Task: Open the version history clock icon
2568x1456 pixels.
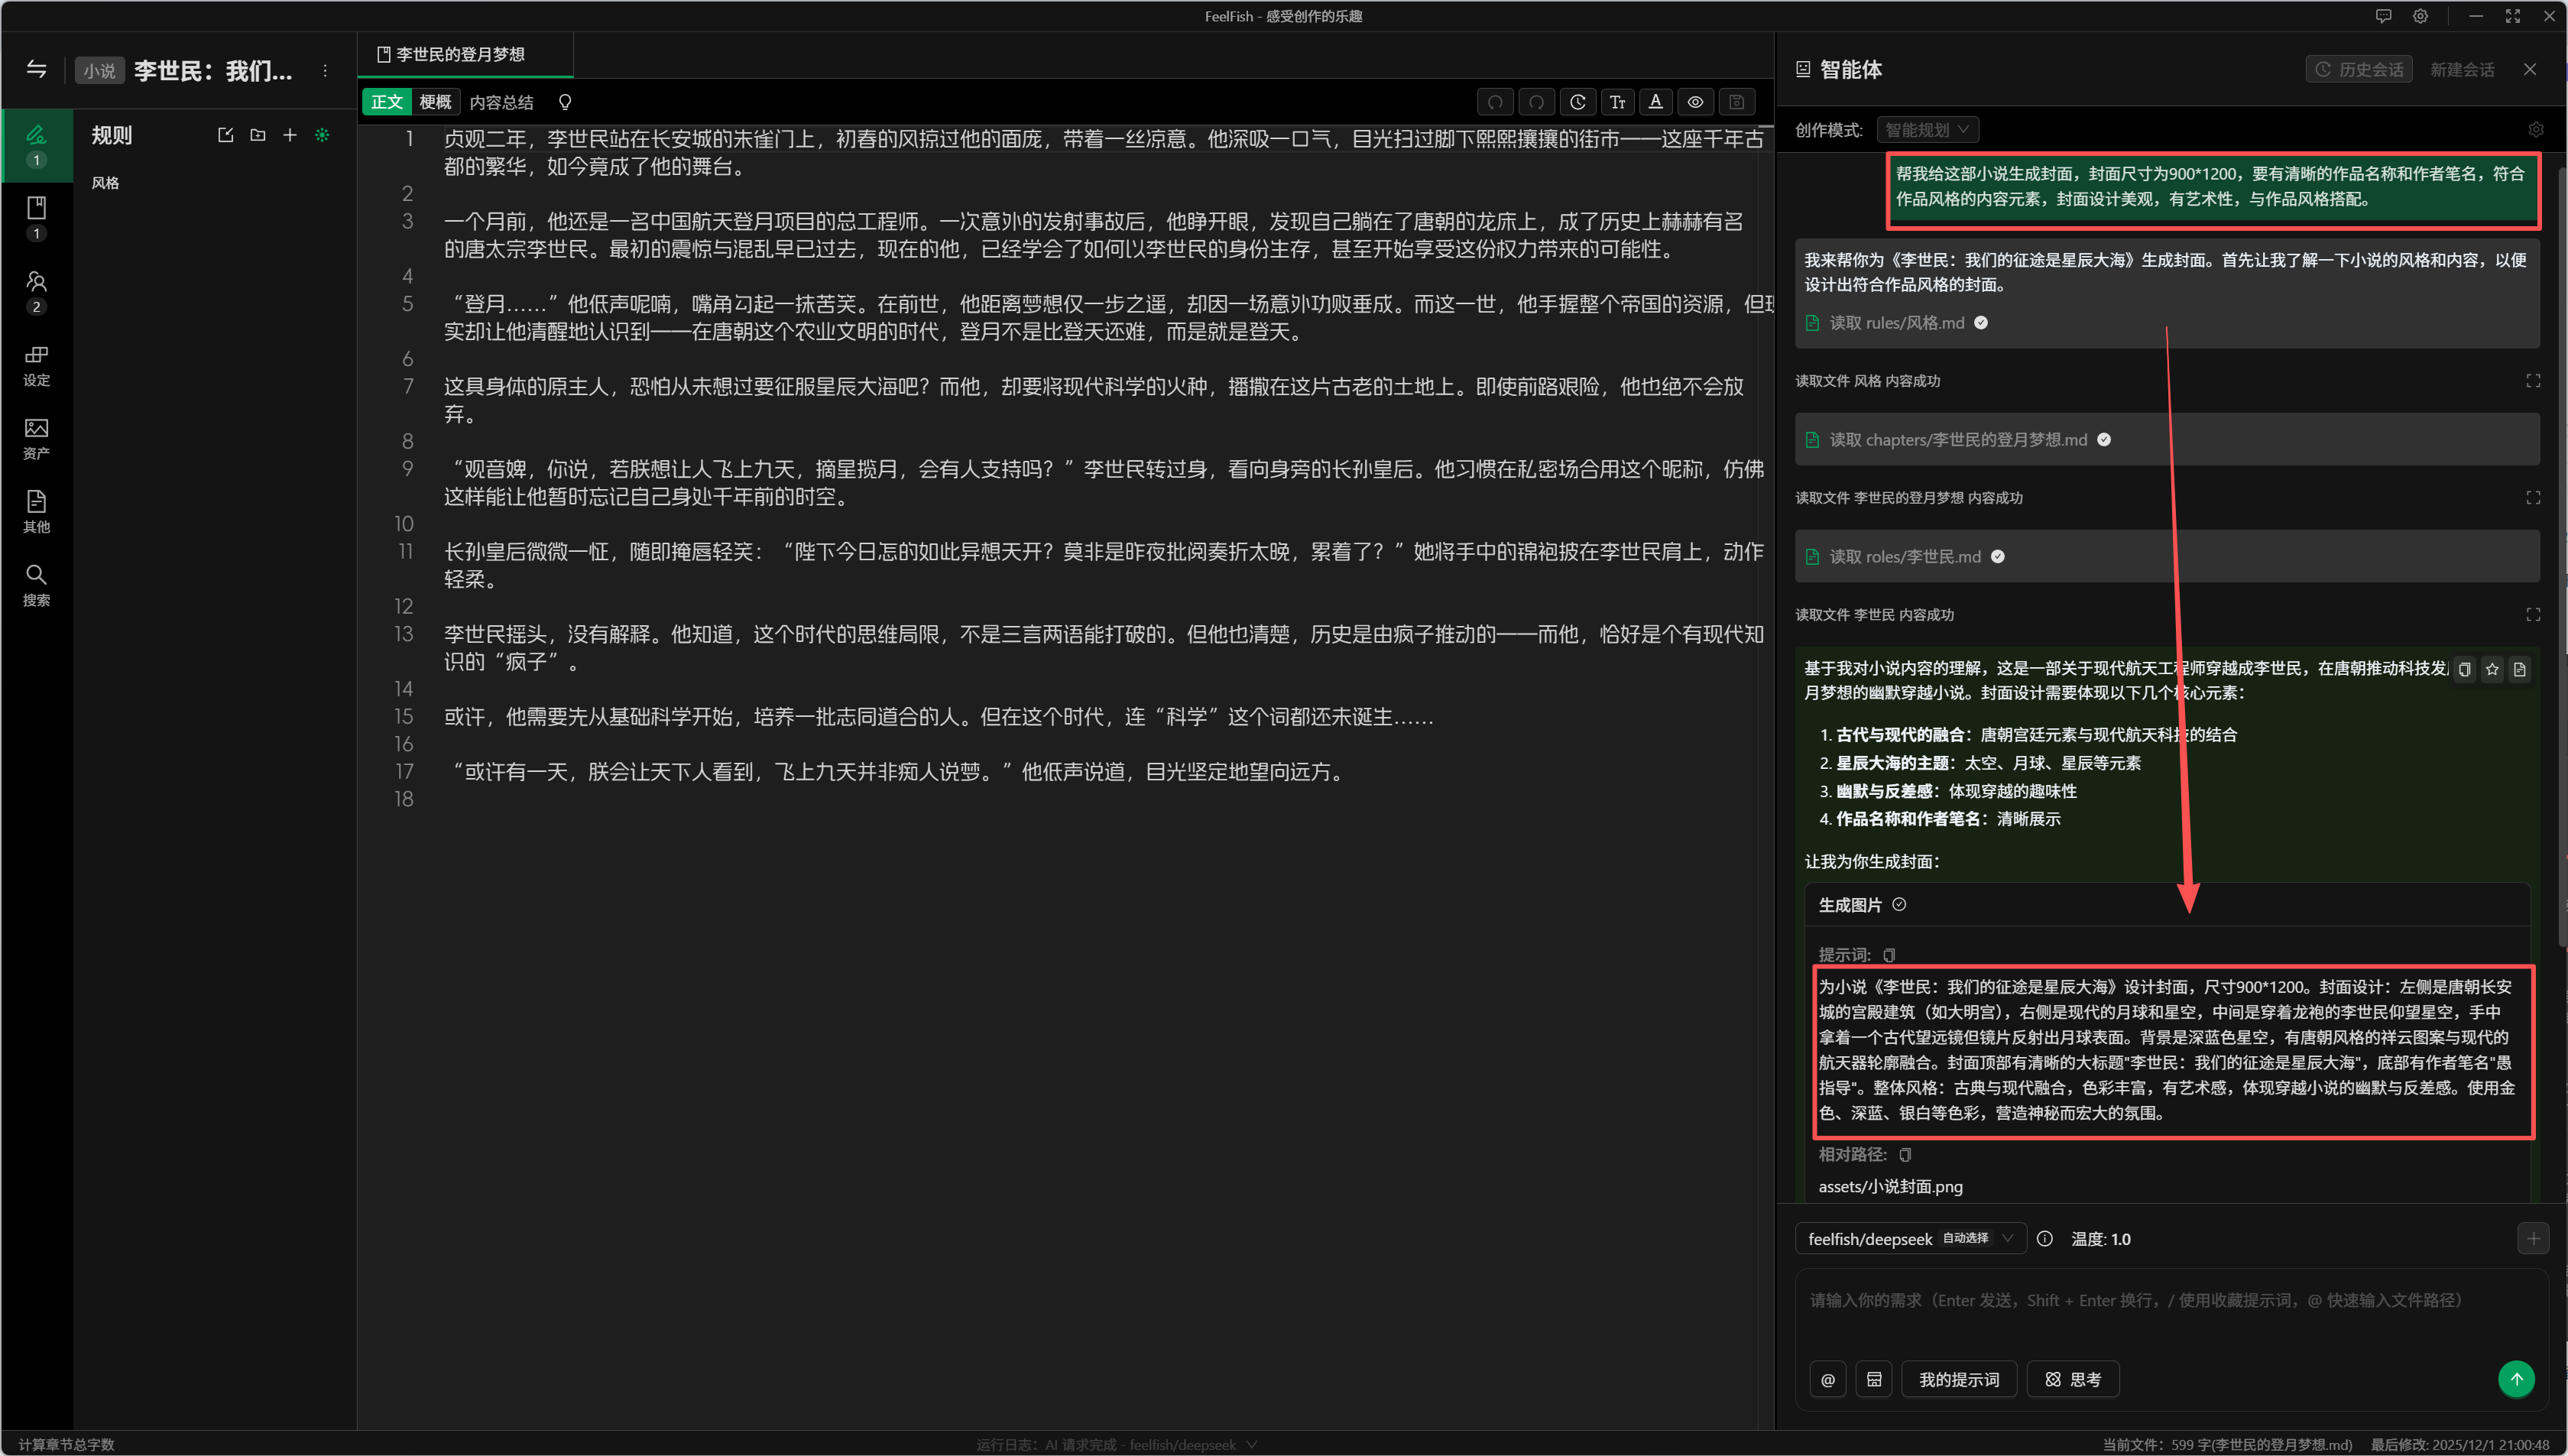Action: (1577, 102)
